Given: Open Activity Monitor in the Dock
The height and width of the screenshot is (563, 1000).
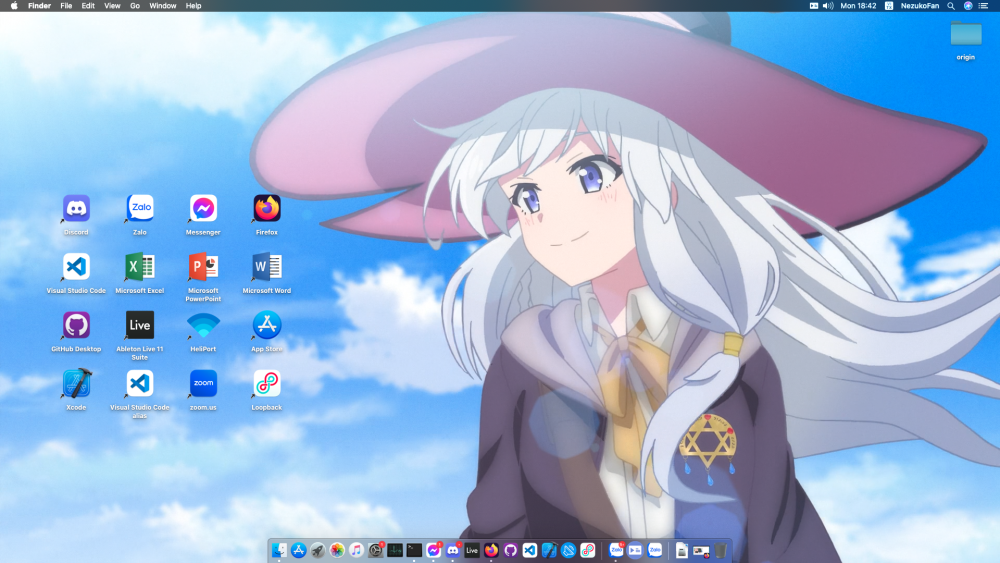Looking at the screenshot, I should pos(395,550).
